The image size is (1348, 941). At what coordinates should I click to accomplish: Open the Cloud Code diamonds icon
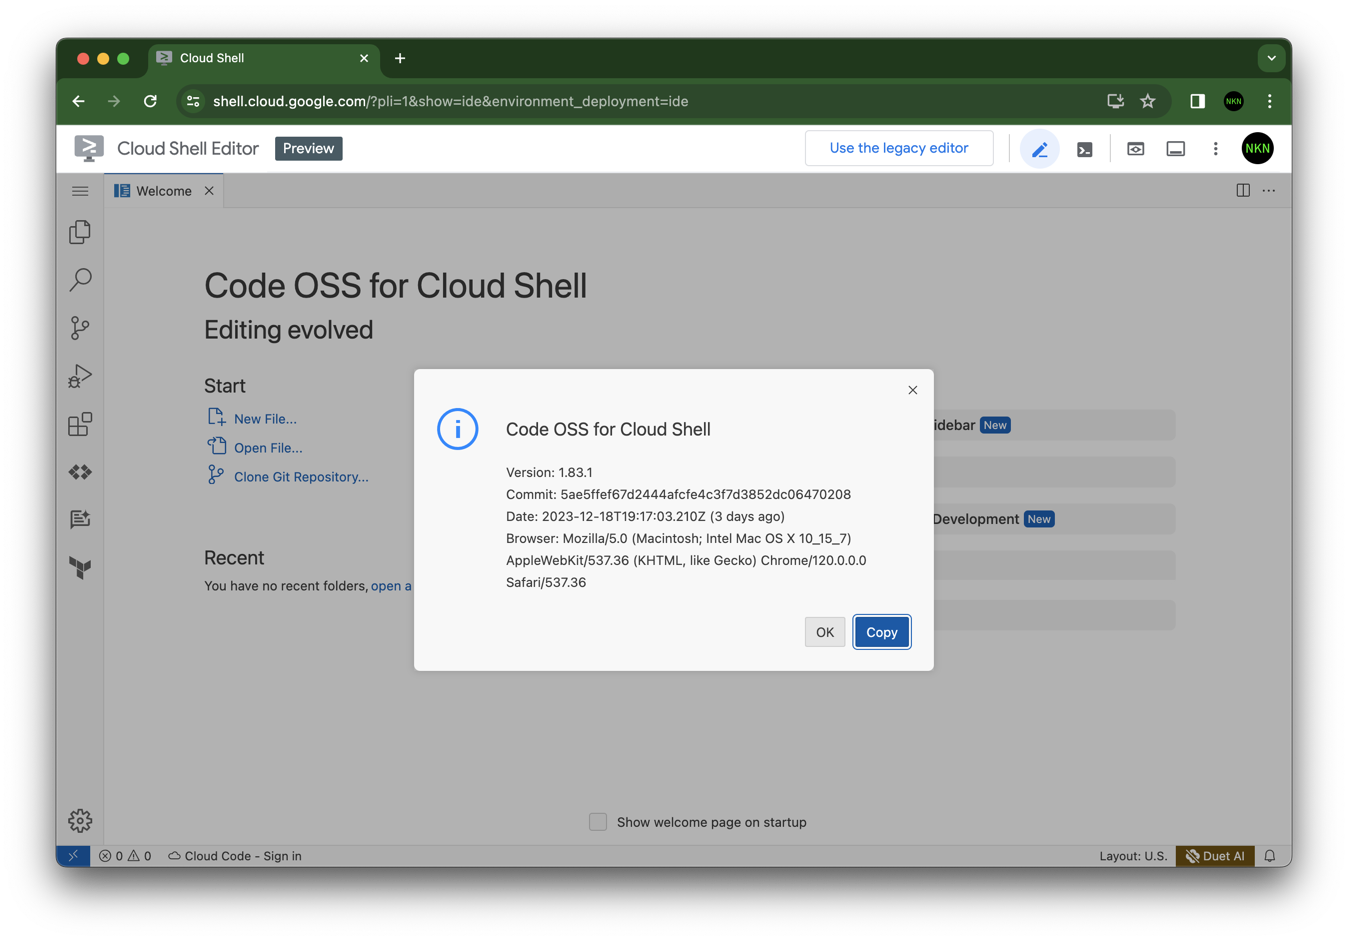80,472
